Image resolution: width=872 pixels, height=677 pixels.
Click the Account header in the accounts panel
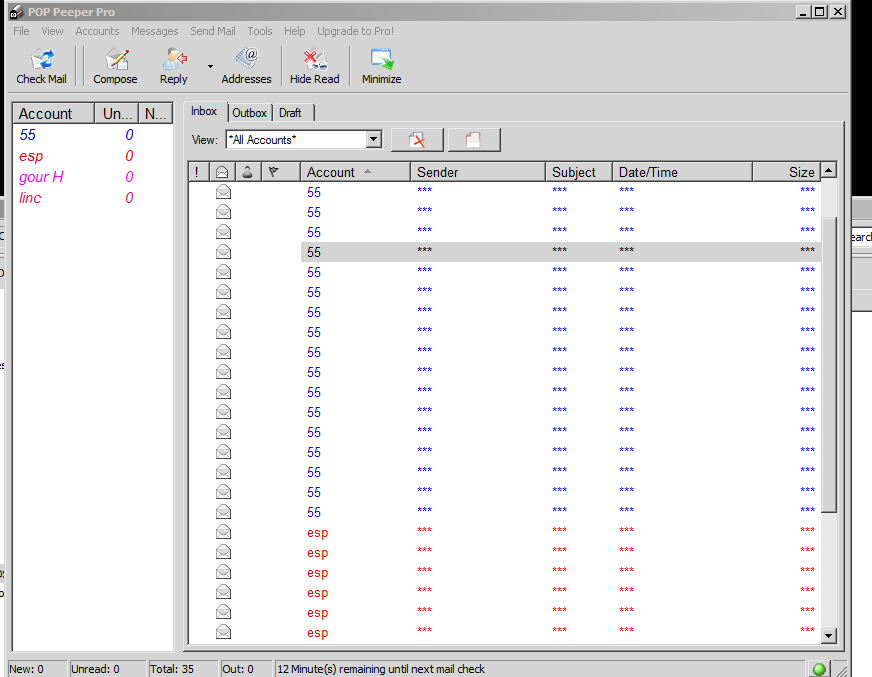(x=54, y=113)
